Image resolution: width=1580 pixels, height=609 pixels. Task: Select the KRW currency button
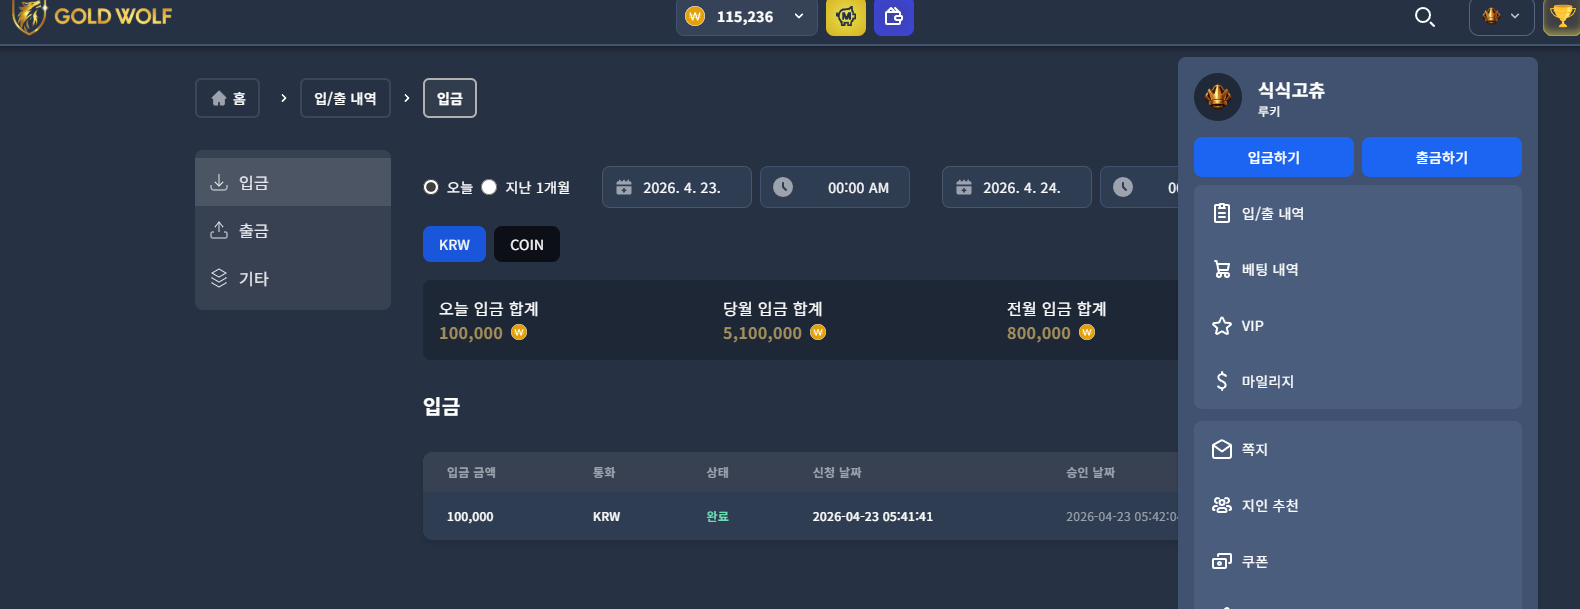(454, 244)
